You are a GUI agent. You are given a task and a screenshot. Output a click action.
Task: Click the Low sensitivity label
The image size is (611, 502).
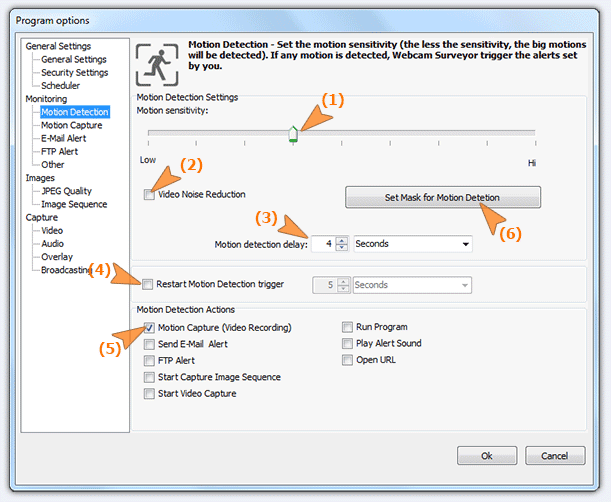point(148,160)
